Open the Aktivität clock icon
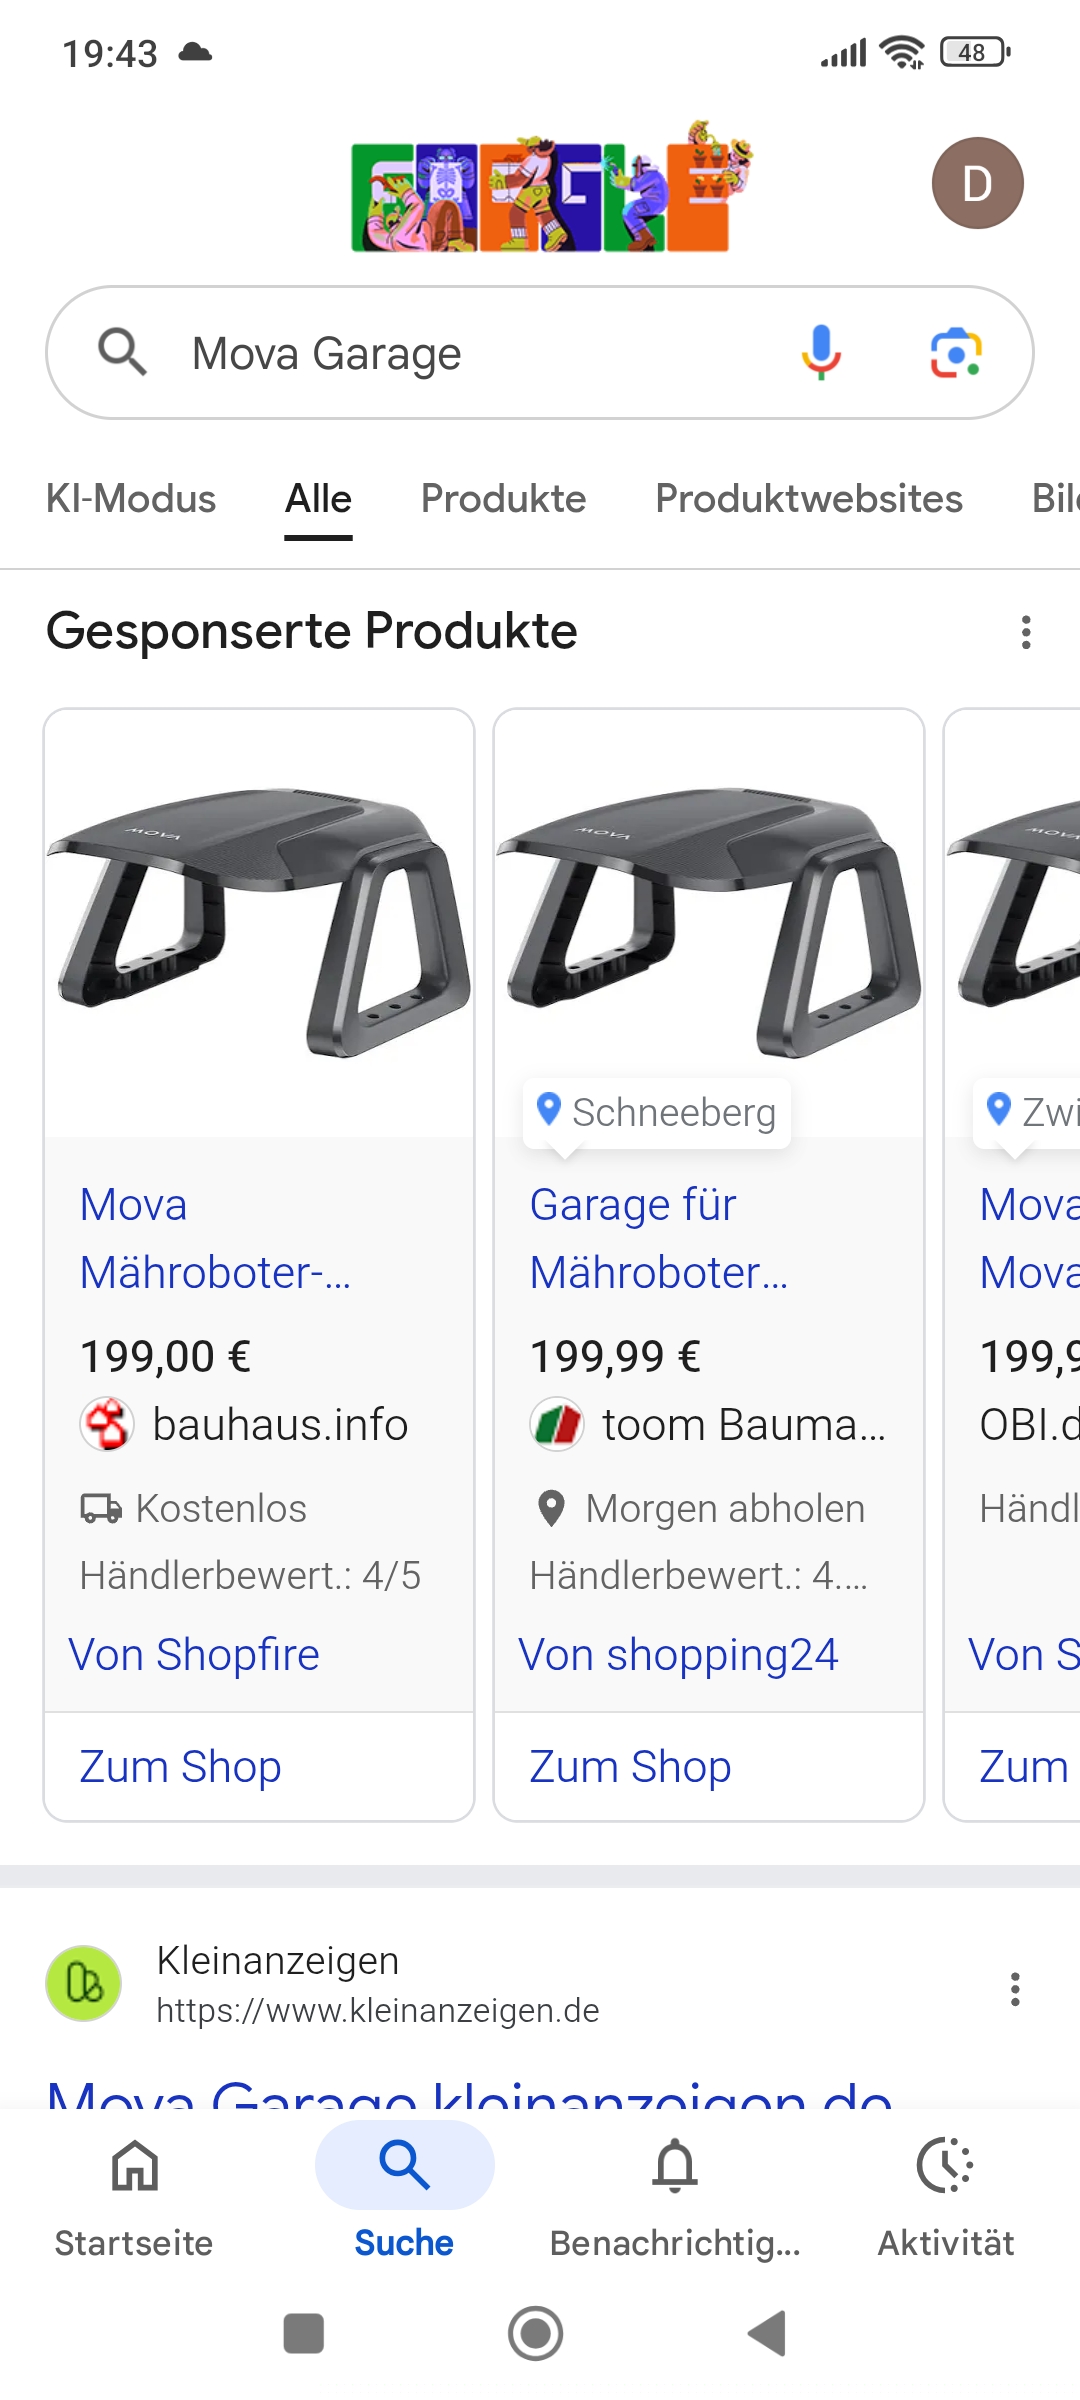The width and height of the screenshot is (1080, 2400). 945,2166
